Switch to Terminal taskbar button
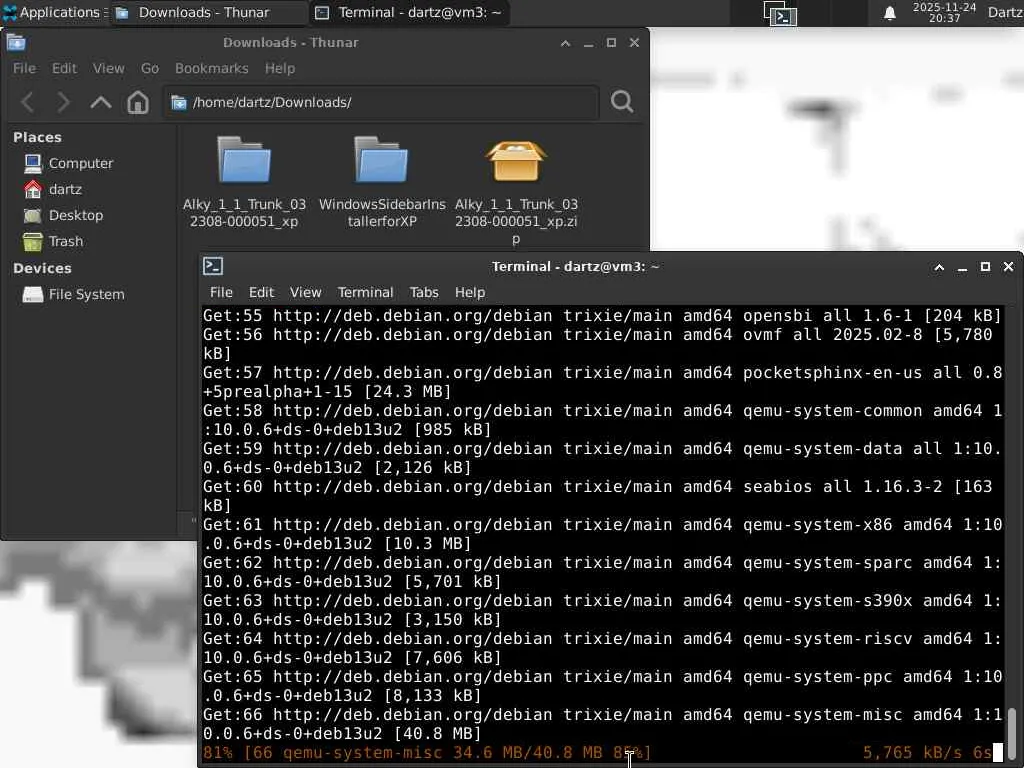This screenshot has height=768, width=1024. (409, 12)
